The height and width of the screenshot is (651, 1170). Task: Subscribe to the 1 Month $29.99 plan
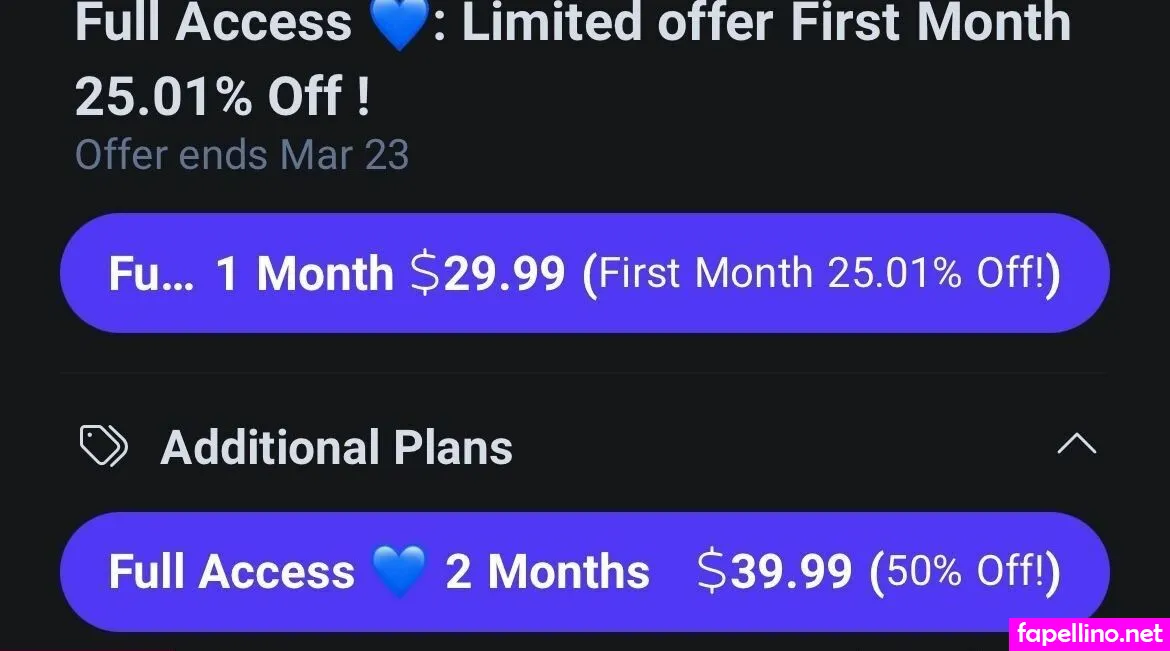[585, 273]
